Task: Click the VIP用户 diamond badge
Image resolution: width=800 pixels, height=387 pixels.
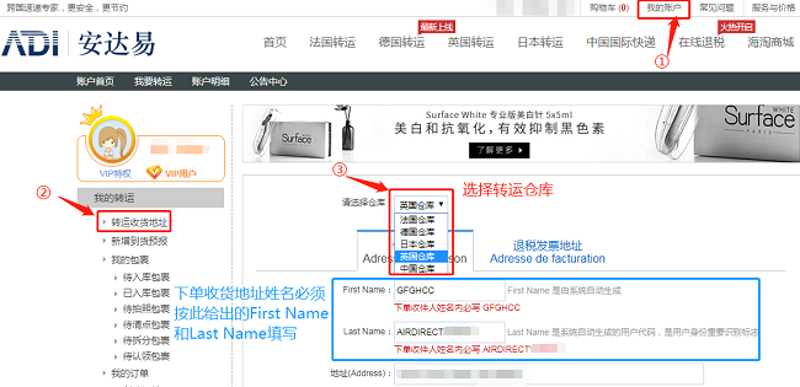Action: click(x=171, y=173)
